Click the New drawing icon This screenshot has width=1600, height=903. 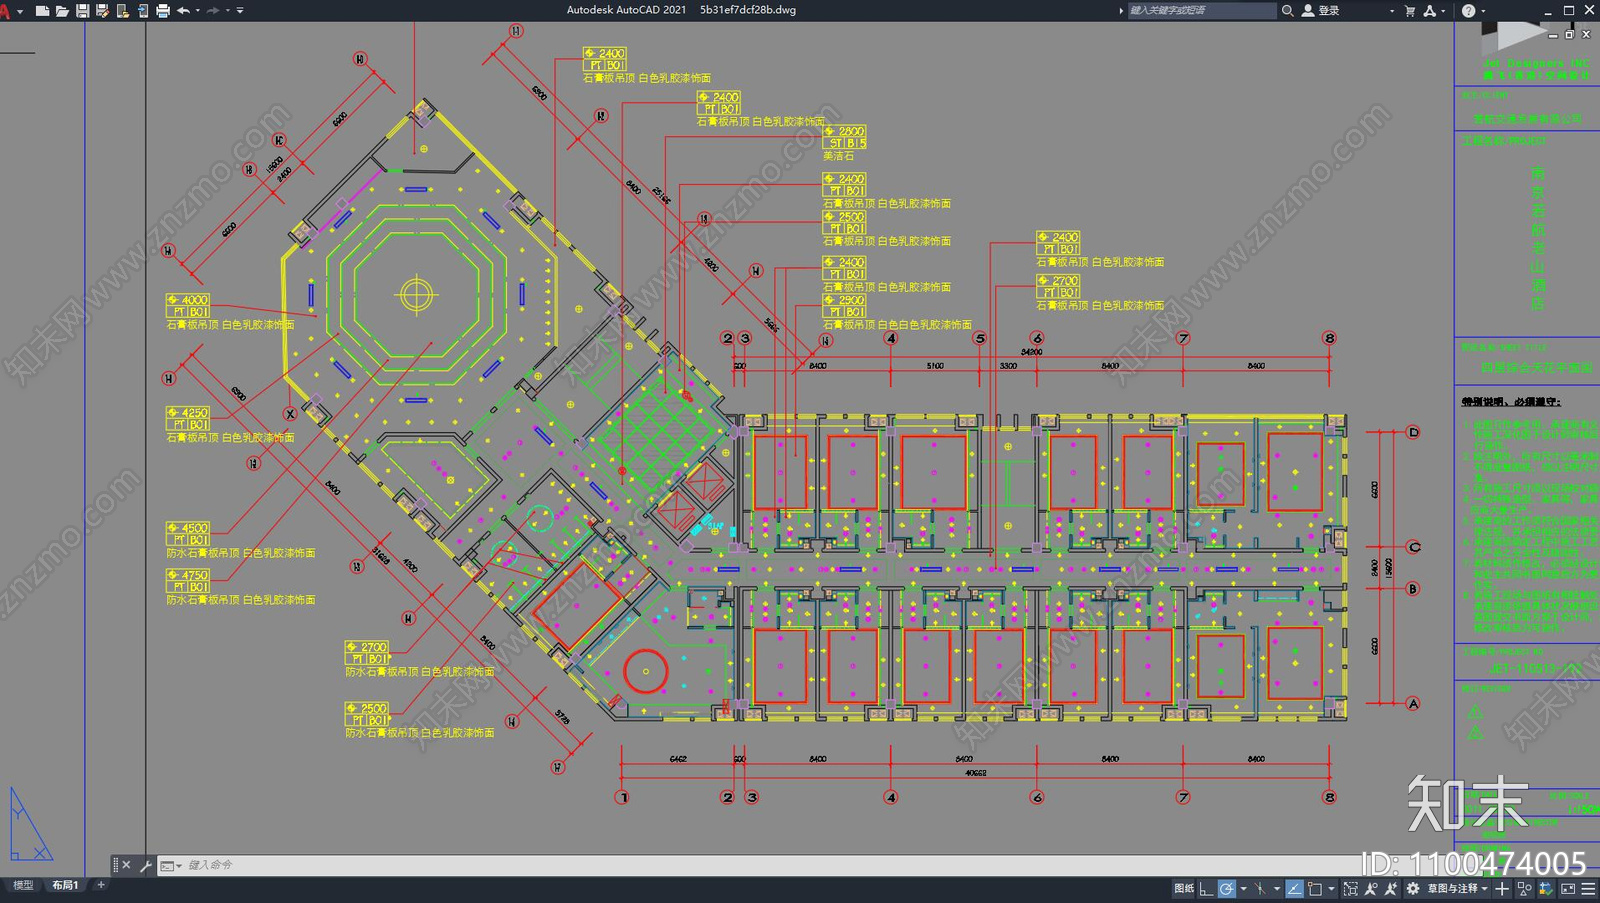(x=42, y=11)
